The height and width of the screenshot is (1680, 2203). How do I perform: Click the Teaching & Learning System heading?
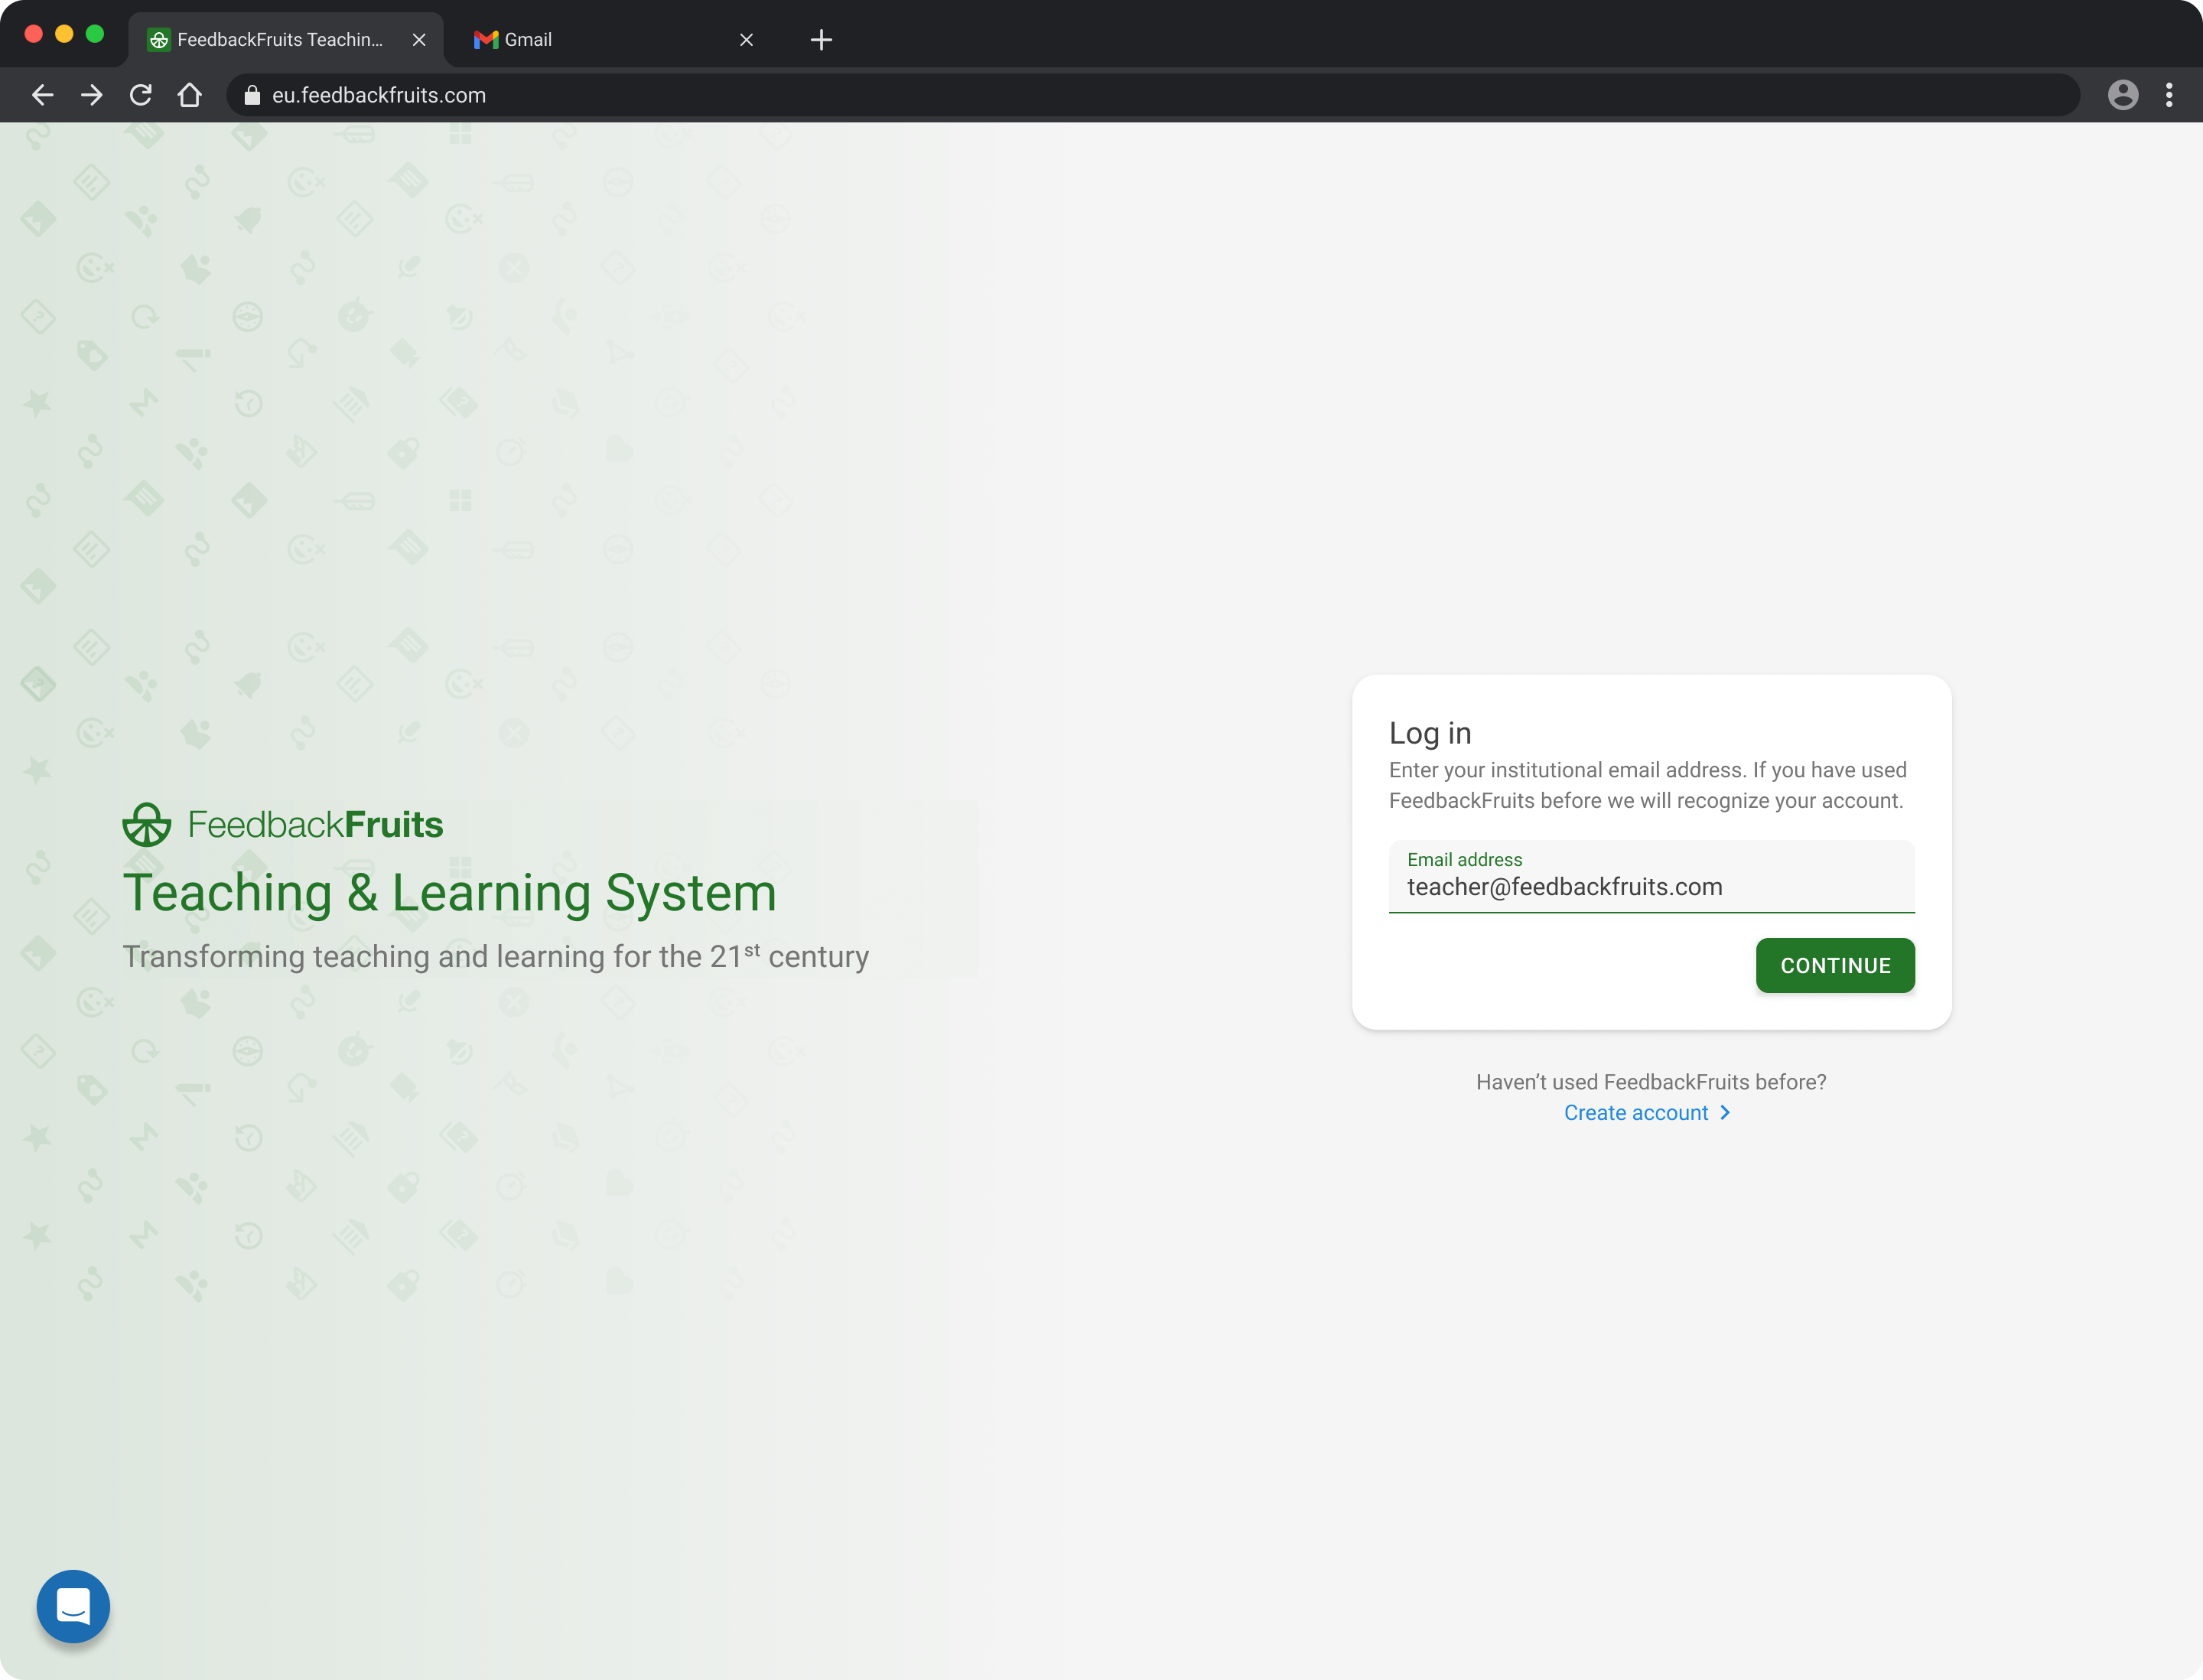pyautogui.click(x=449, y=893)
